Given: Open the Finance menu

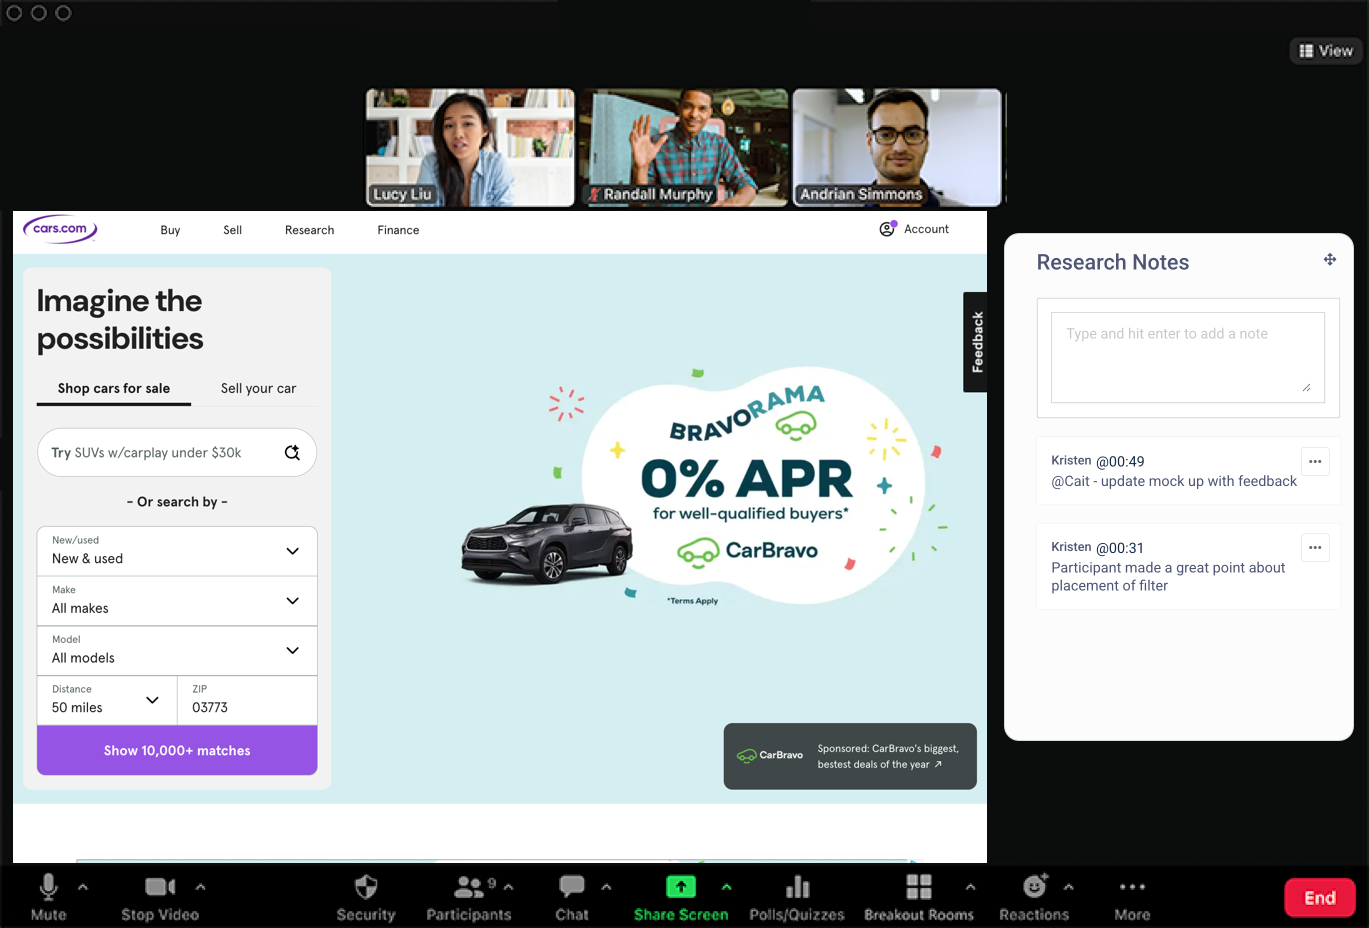Looking at the screenshot, I should pyautogui.click(x=398, y=230).
